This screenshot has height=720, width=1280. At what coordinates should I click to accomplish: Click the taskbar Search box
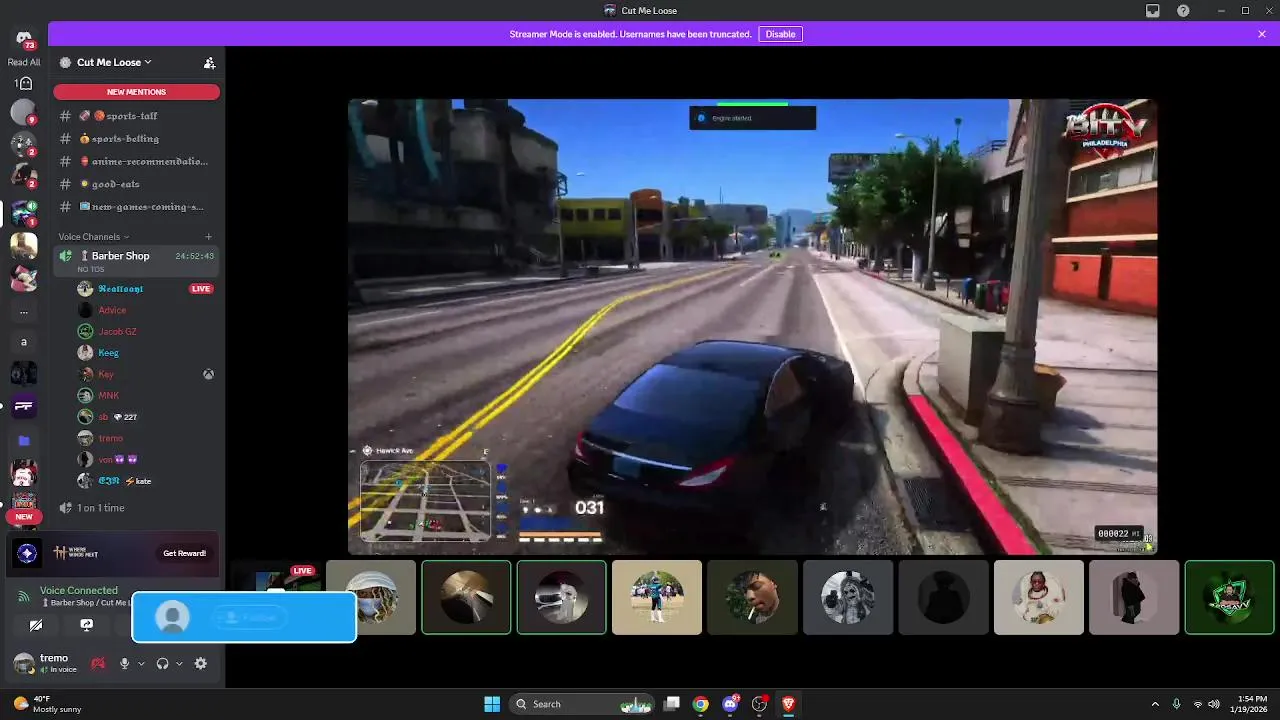[x=582, y=704]
